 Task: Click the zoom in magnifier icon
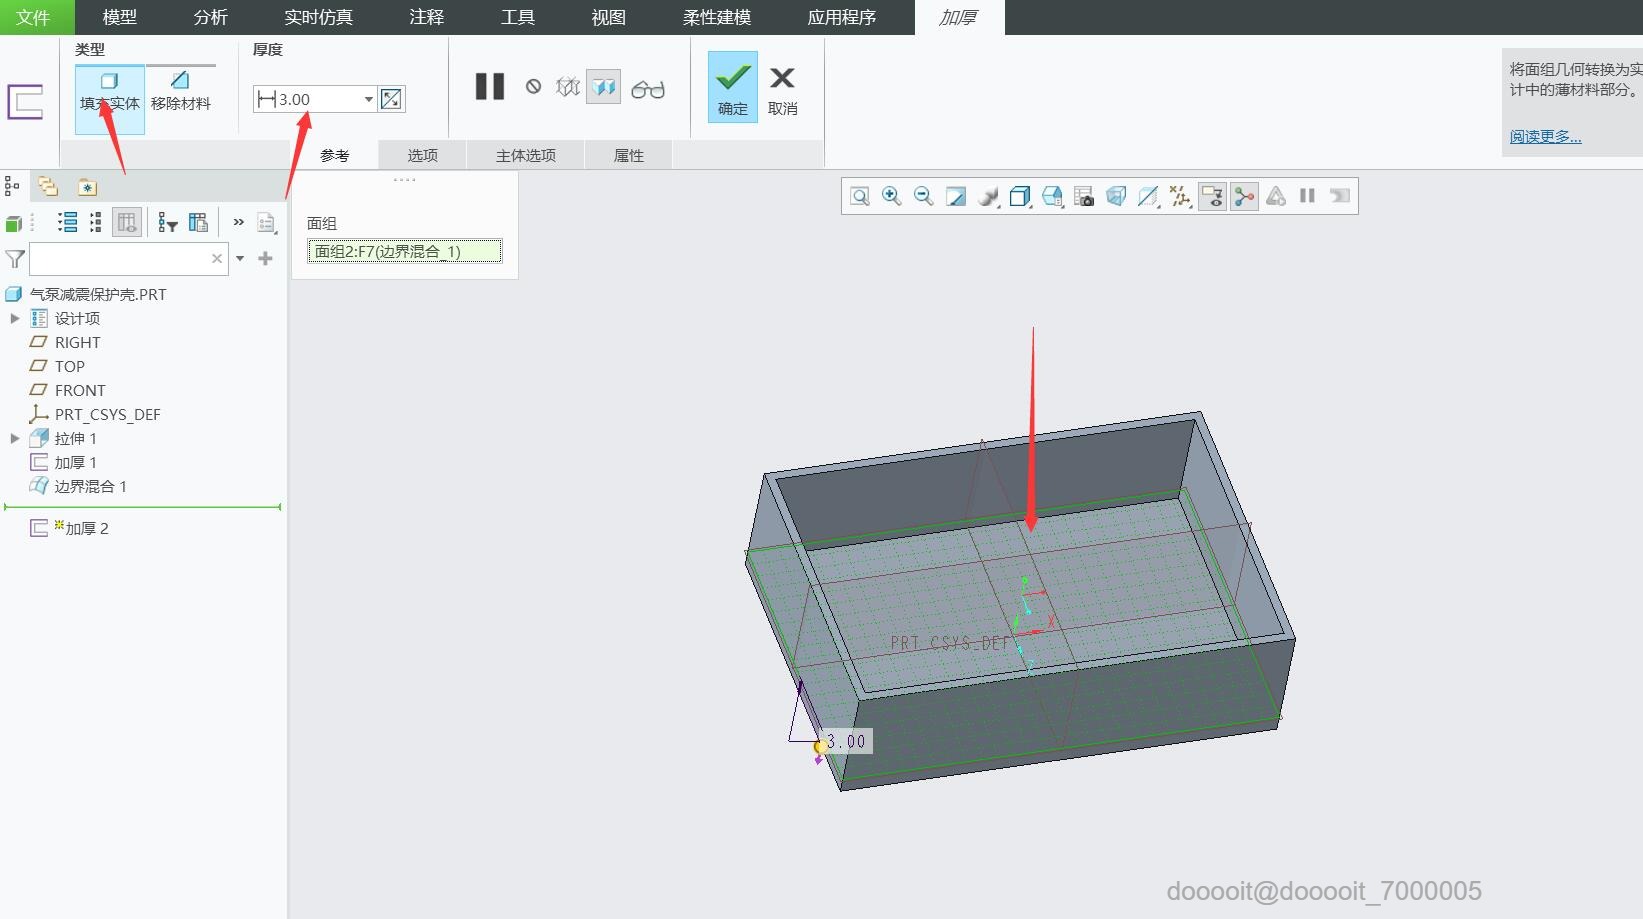tap(891, 196)
